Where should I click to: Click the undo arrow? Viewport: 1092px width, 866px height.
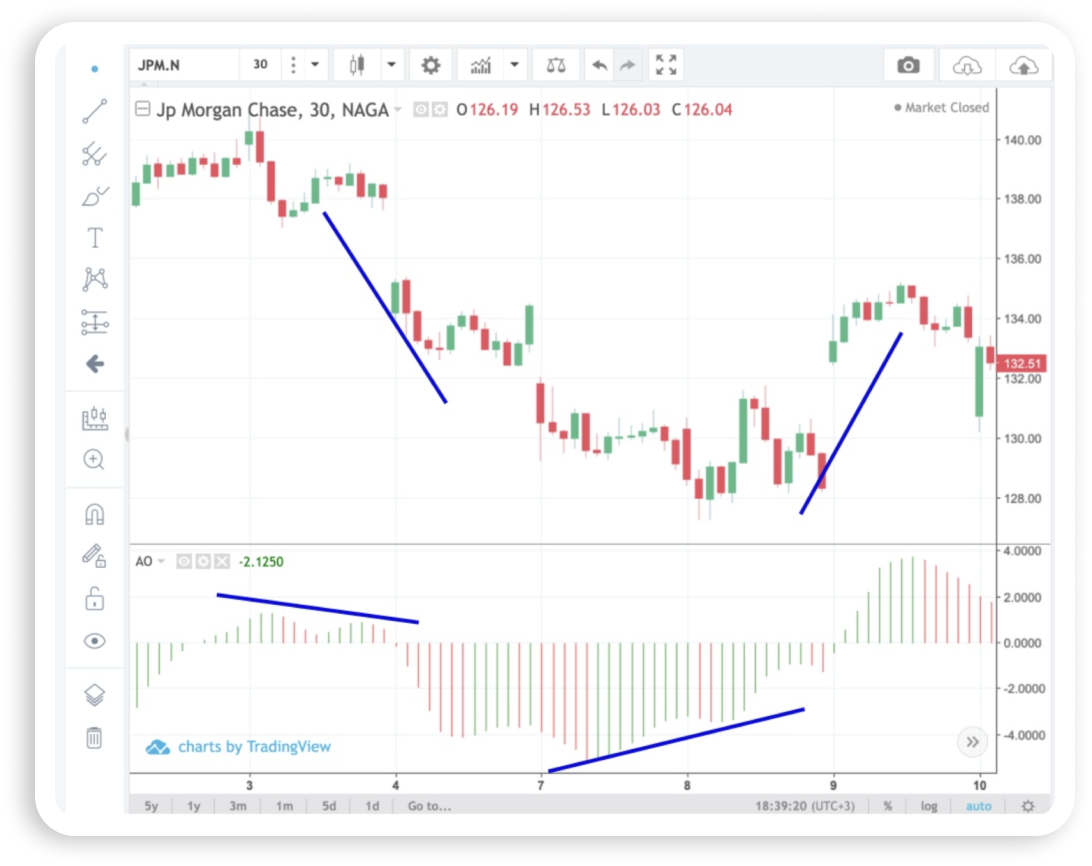tap(600, 65)
